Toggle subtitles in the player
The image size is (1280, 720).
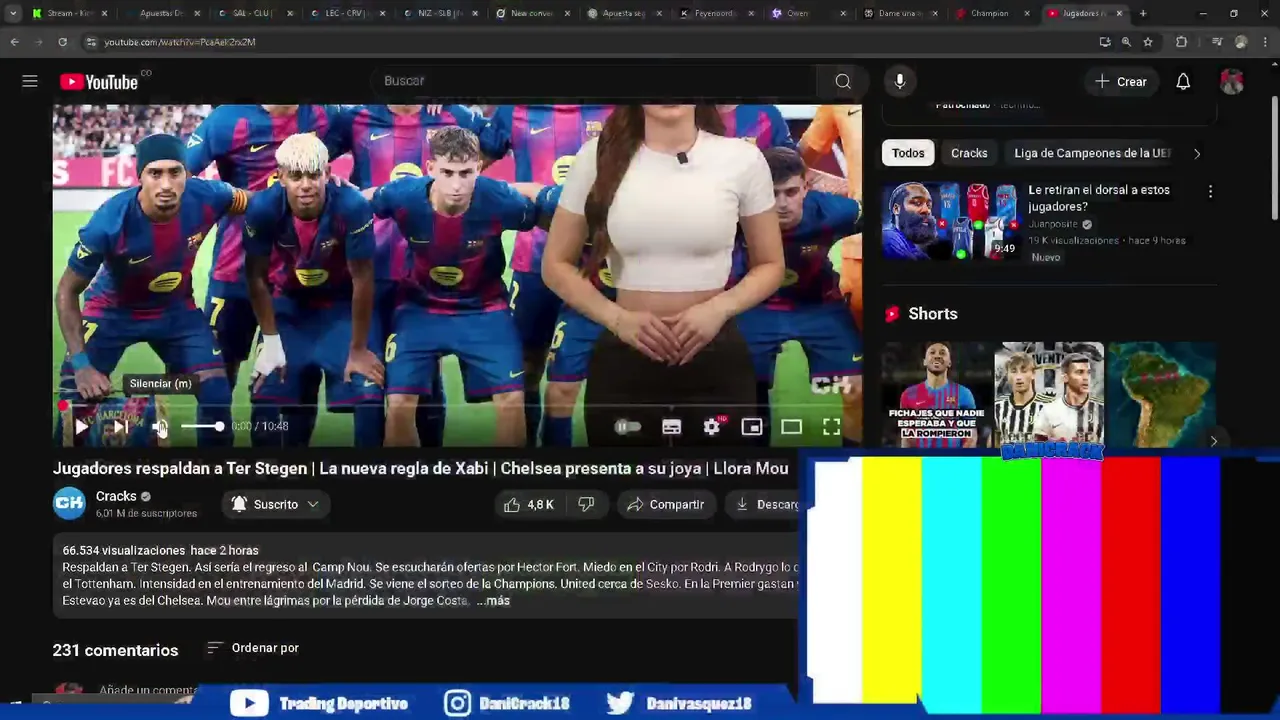click(x=672, y=427)
